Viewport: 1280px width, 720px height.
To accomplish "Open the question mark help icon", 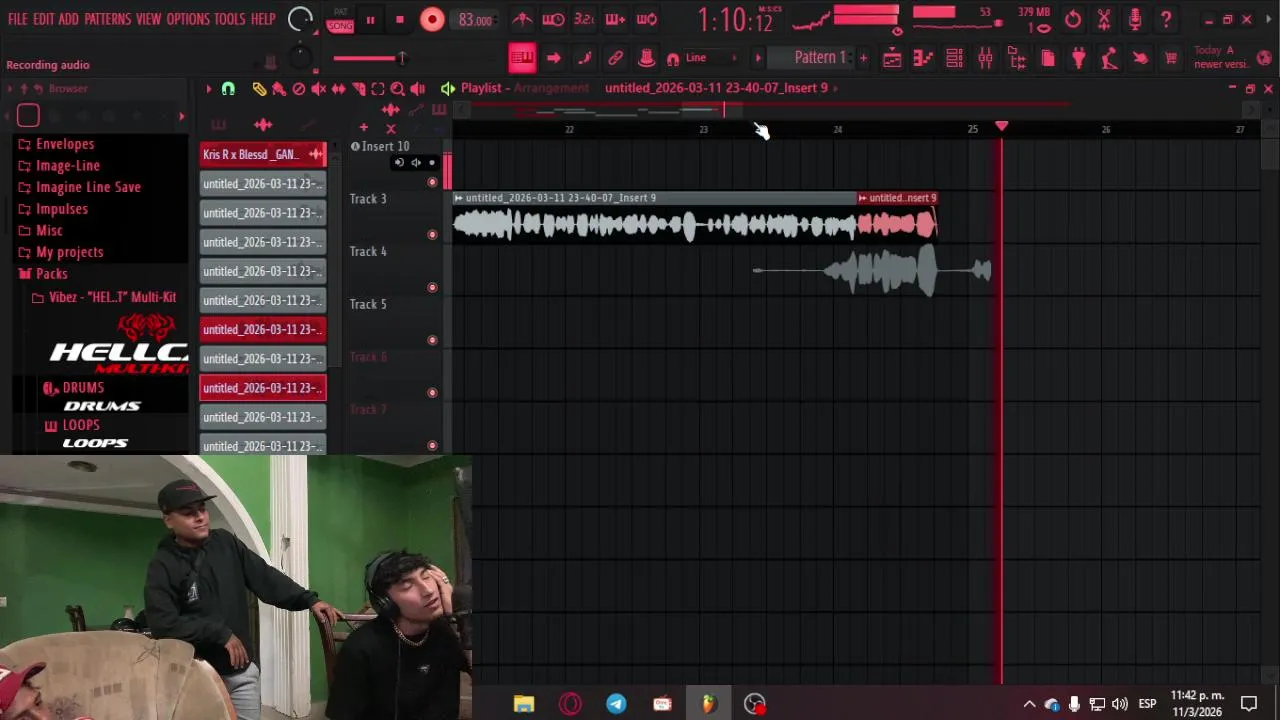I will point(1166,19).
